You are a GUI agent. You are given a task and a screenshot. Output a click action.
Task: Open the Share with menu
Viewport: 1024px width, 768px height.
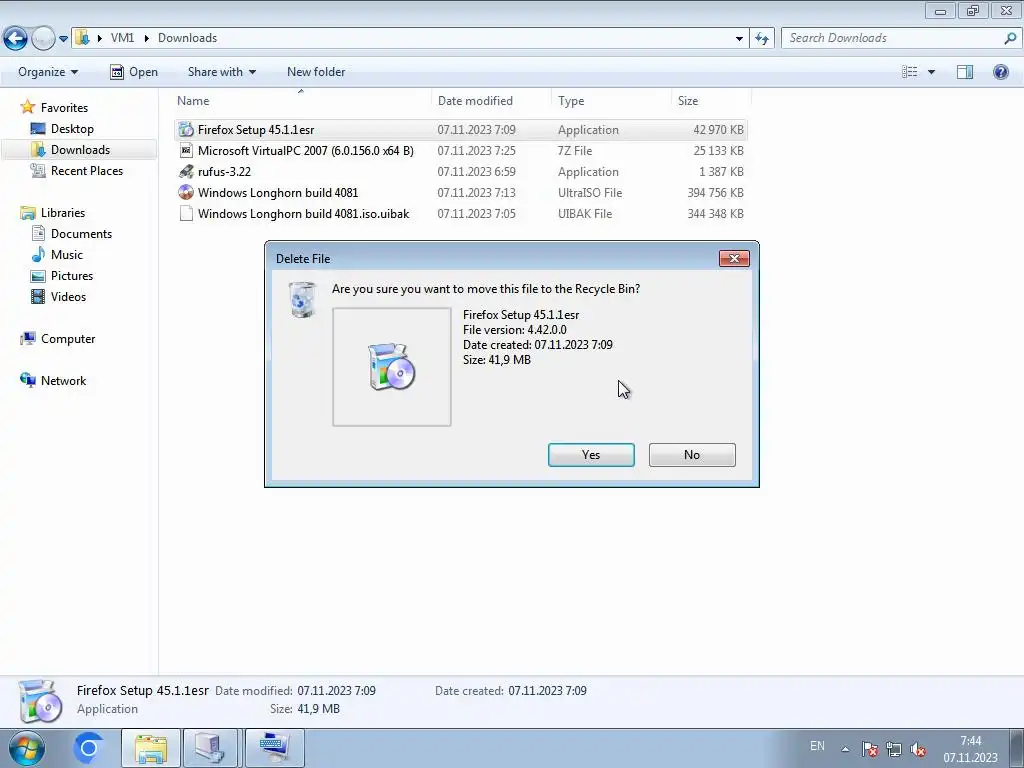click(221, 72)
